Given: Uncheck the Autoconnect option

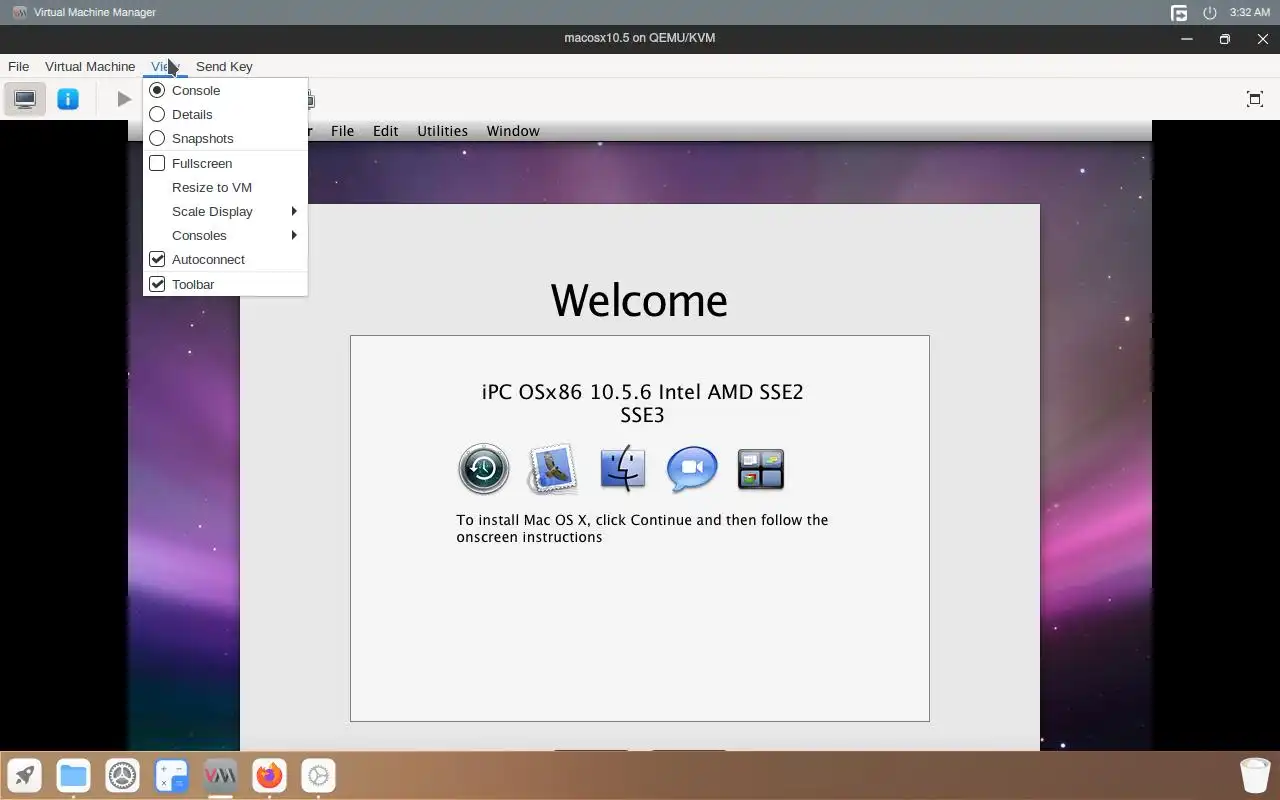Looking at the screenshot, I should pyautogui.click(x=225, y=259).
